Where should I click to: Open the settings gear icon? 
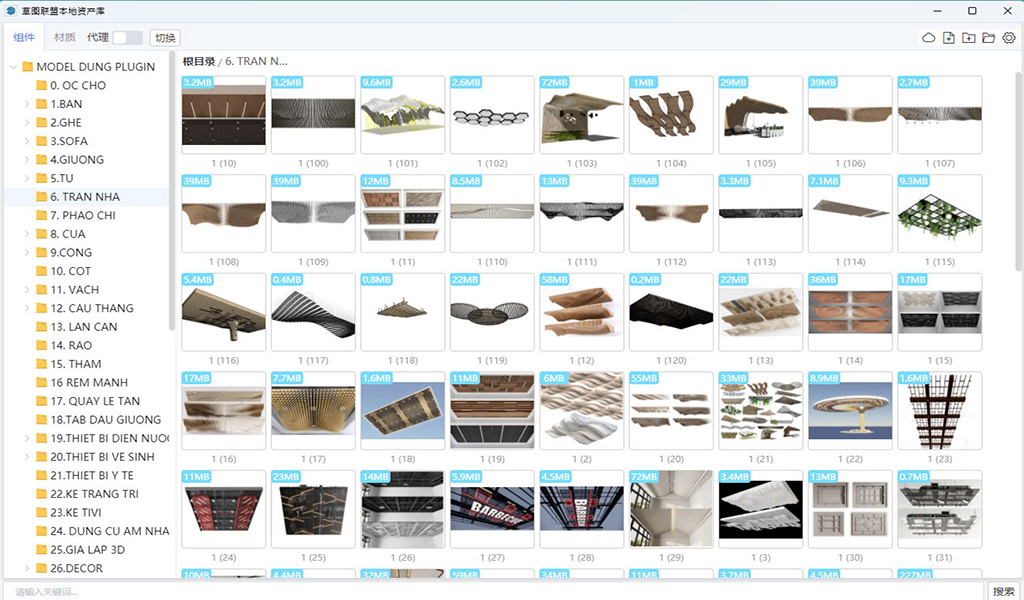pyautogui.click(x=1009, y=38)
